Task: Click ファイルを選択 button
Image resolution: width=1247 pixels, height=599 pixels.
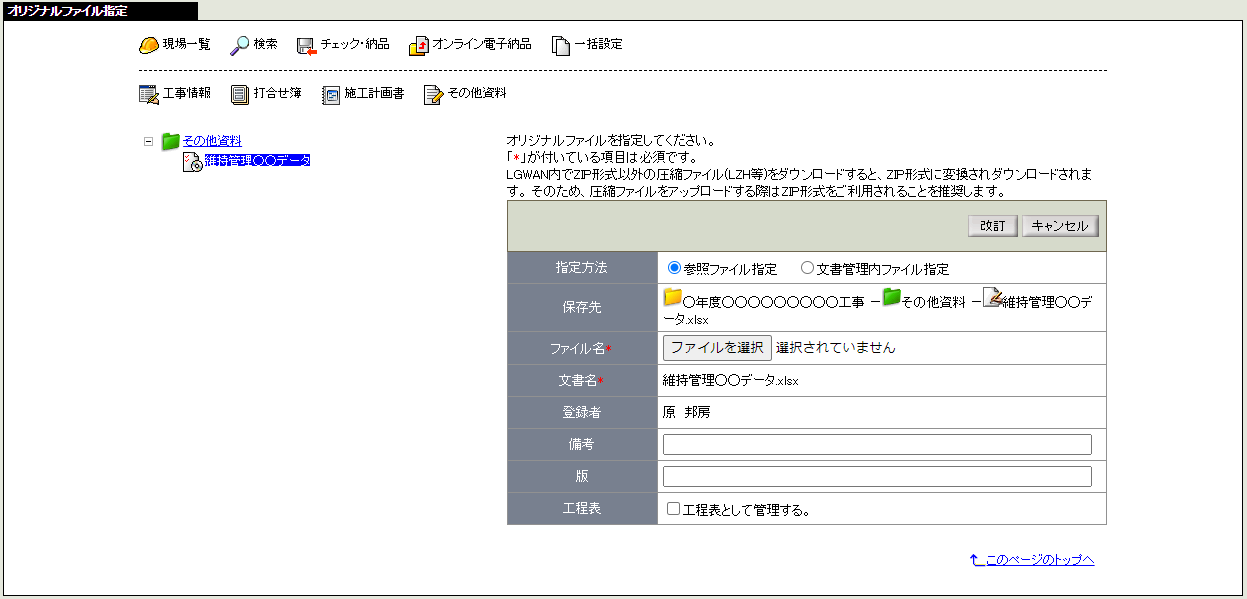Action: [x=717, y=348]
